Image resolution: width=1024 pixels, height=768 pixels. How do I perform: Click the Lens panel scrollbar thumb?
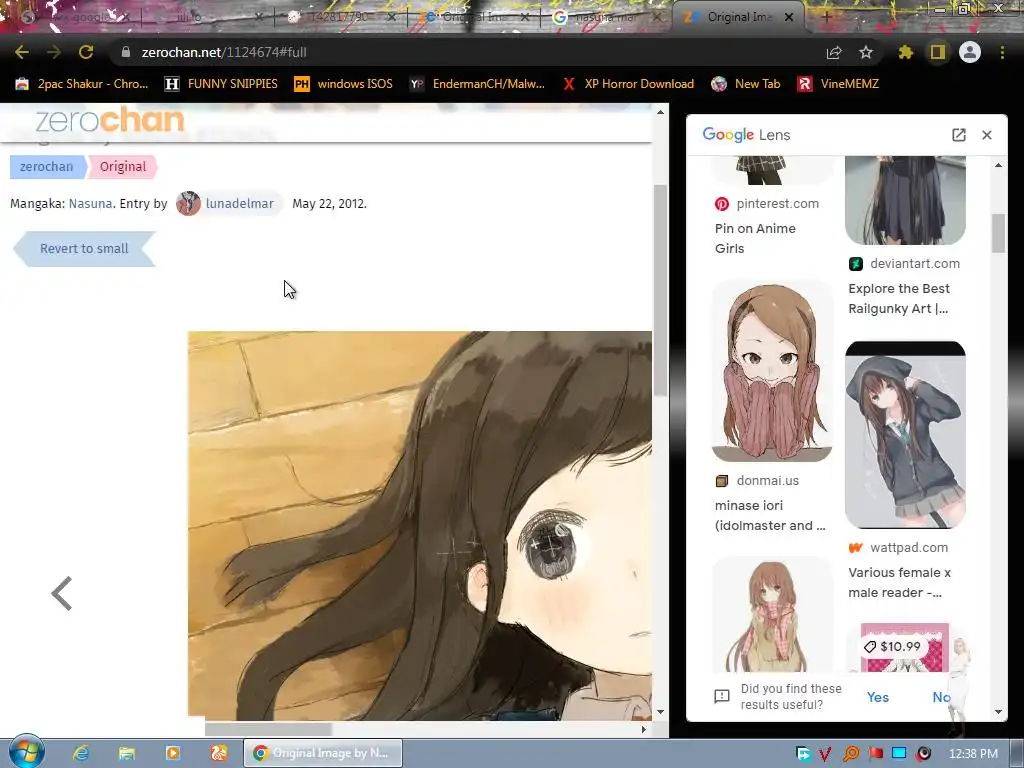(x=998, y=232)
